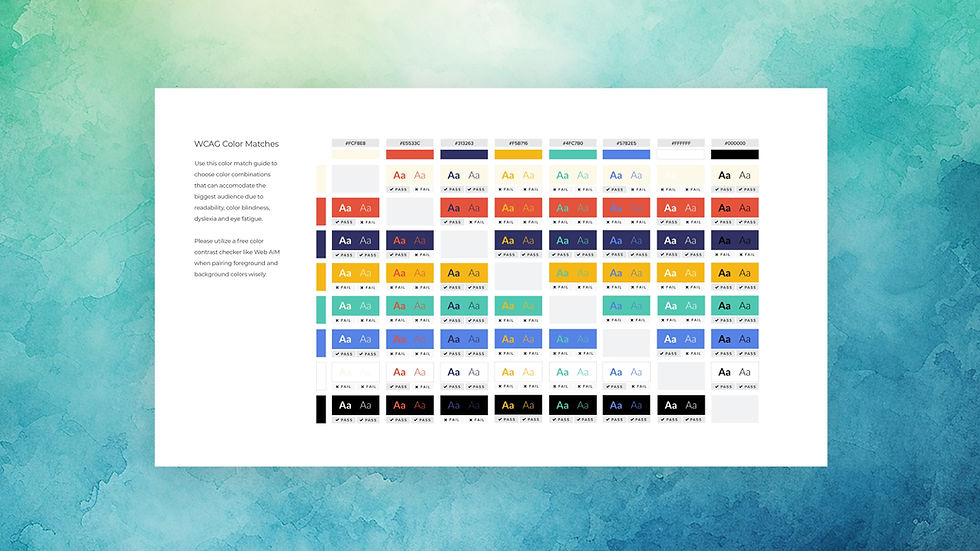Select the red color swatch in header row
This screenshot has width=980, height=551.
coord(409,154)
